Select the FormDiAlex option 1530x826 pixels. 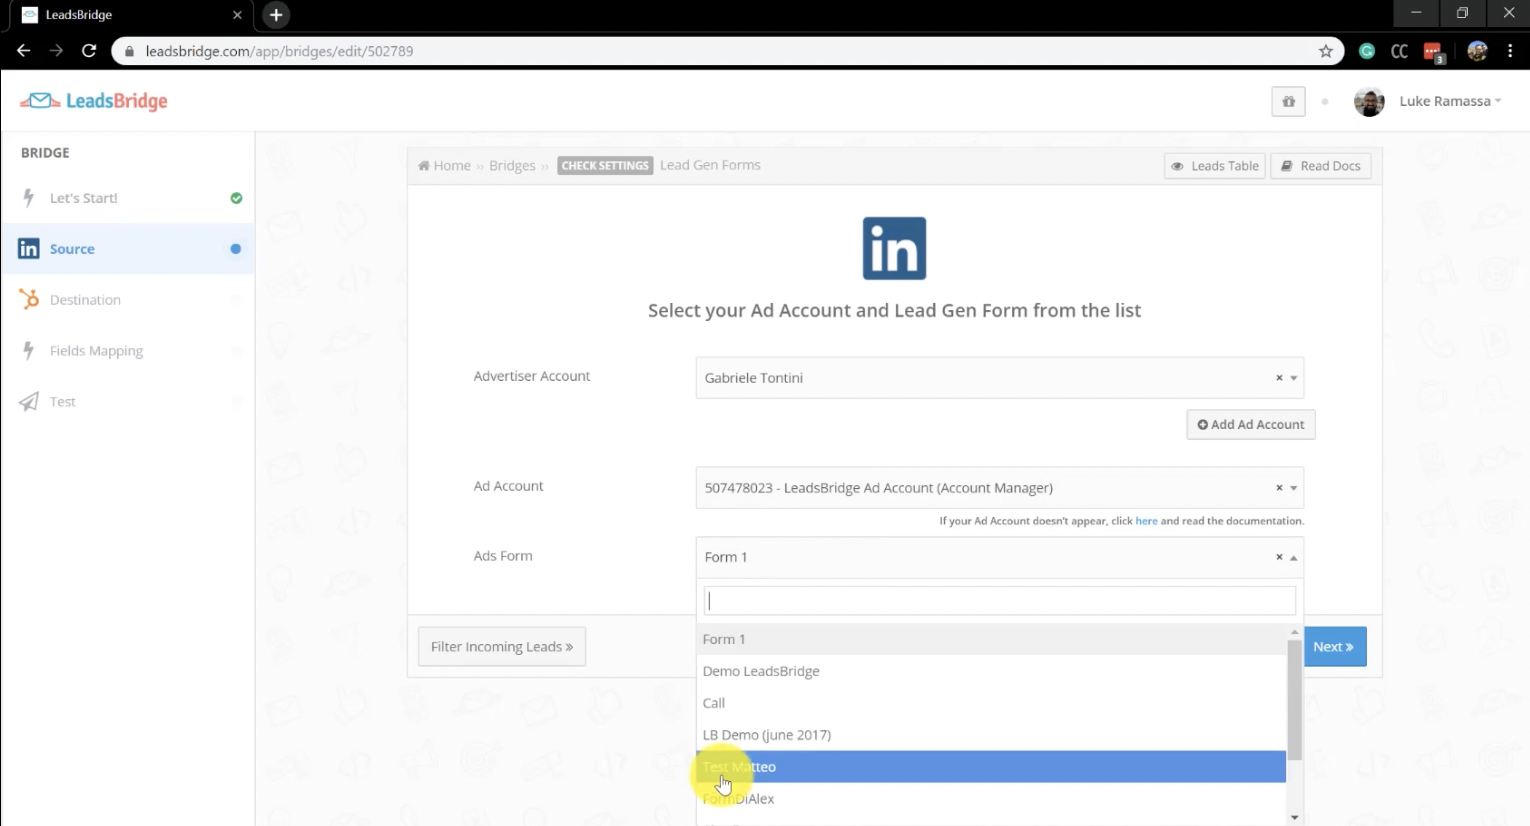pyautogui.click(x=991, y=799)
